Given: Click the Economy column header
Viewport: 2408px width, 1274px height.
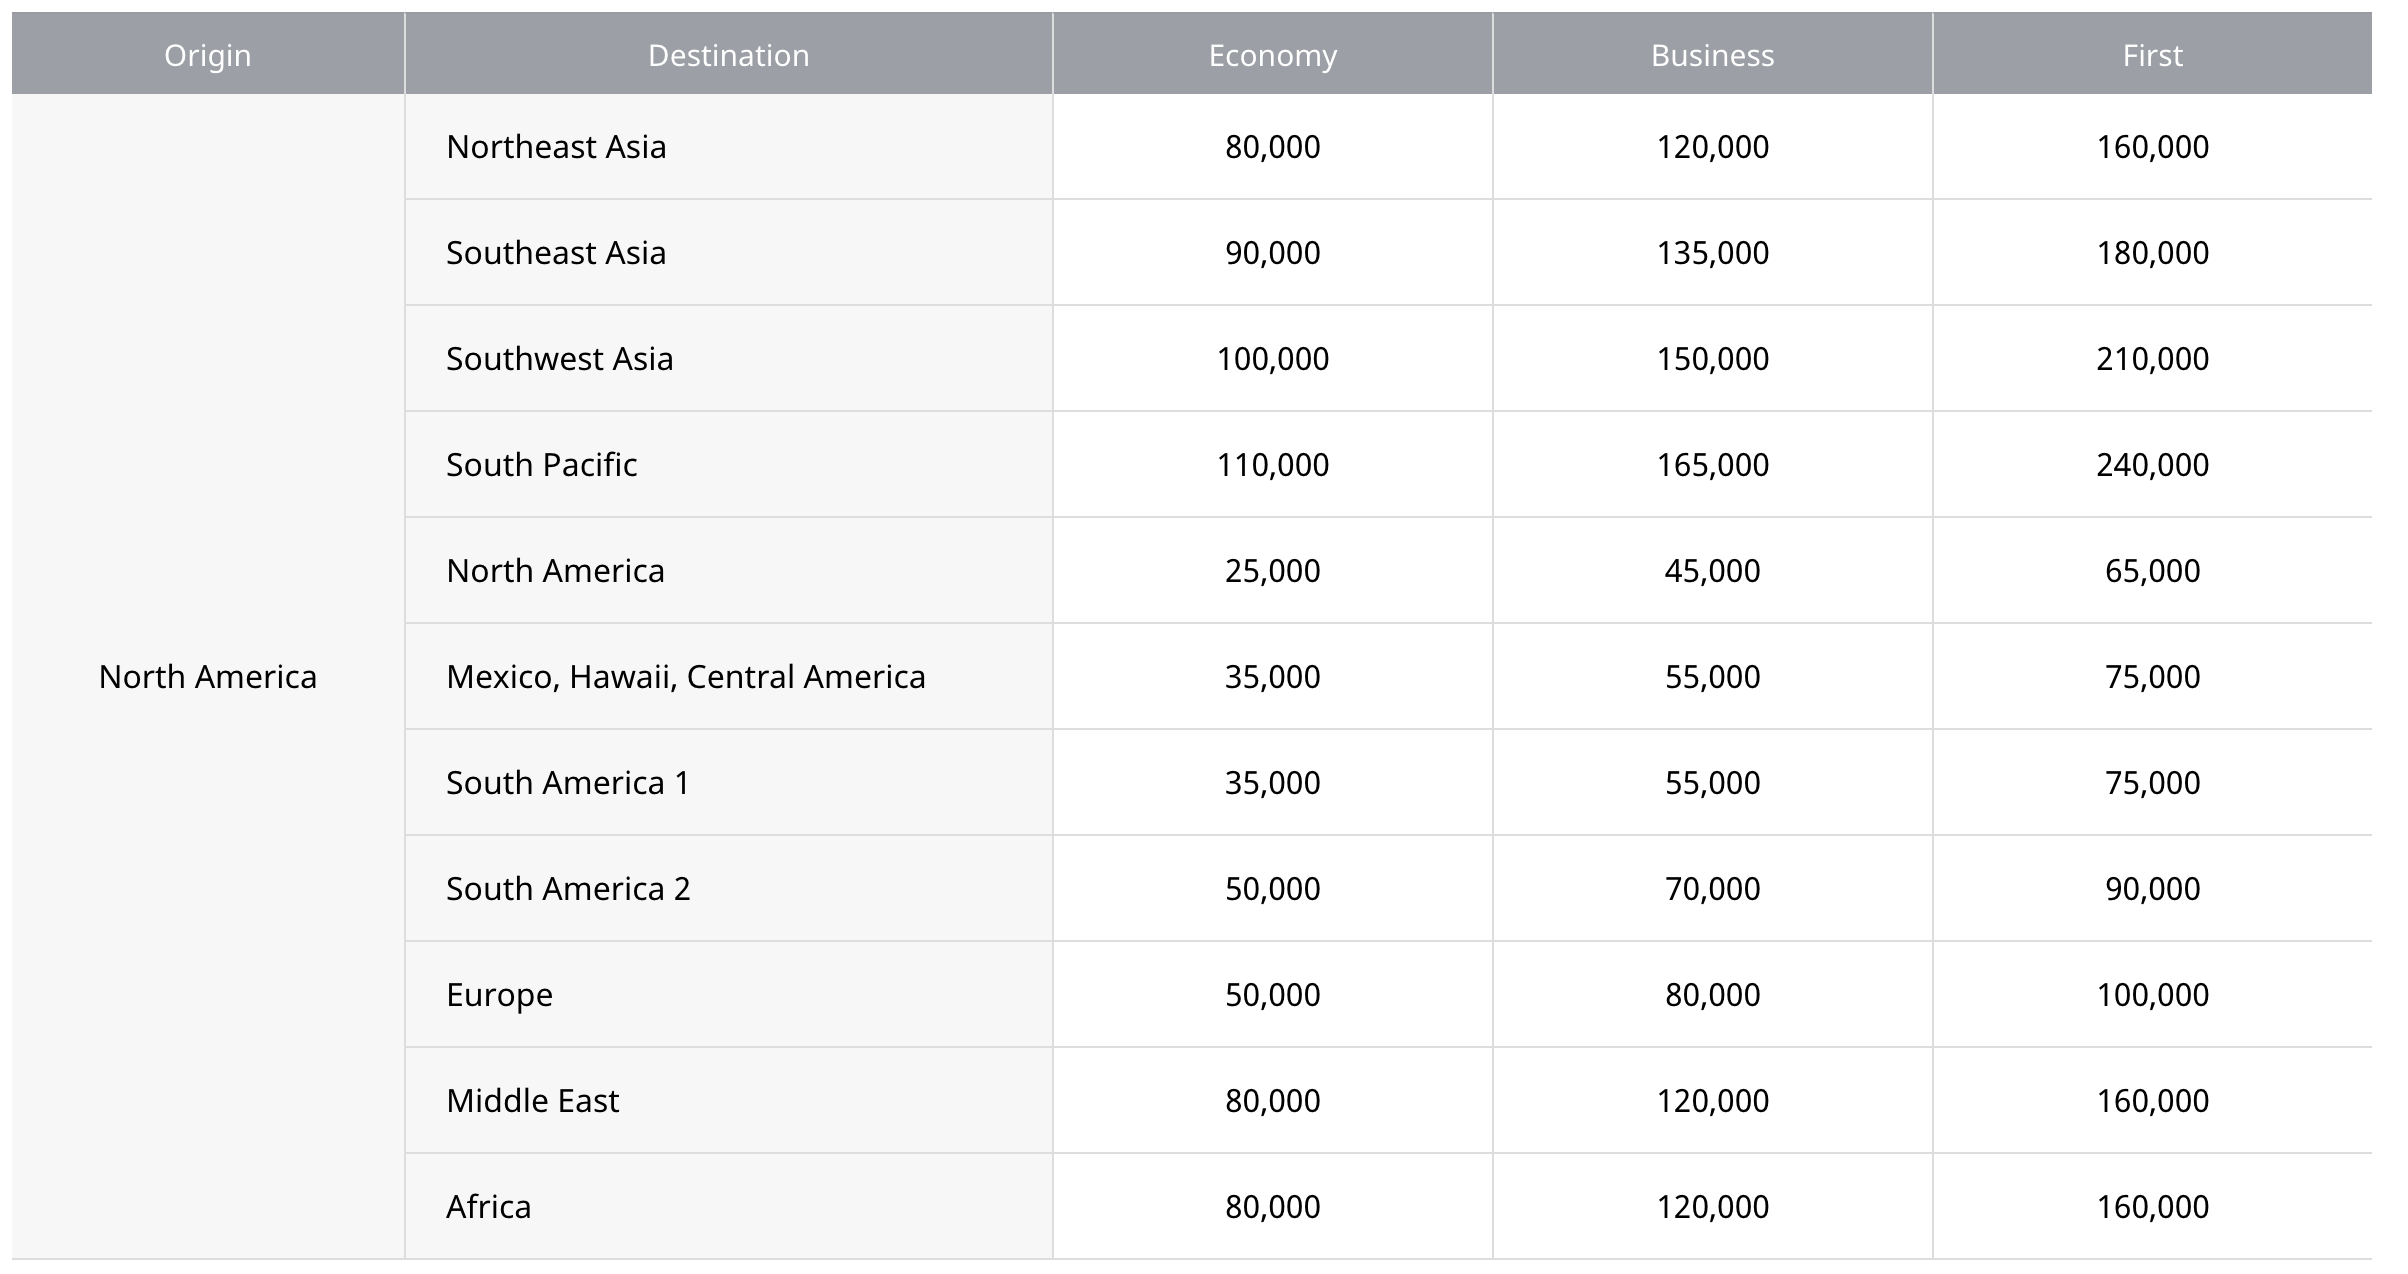Looking at the screenshot, I should [1272, 55].
